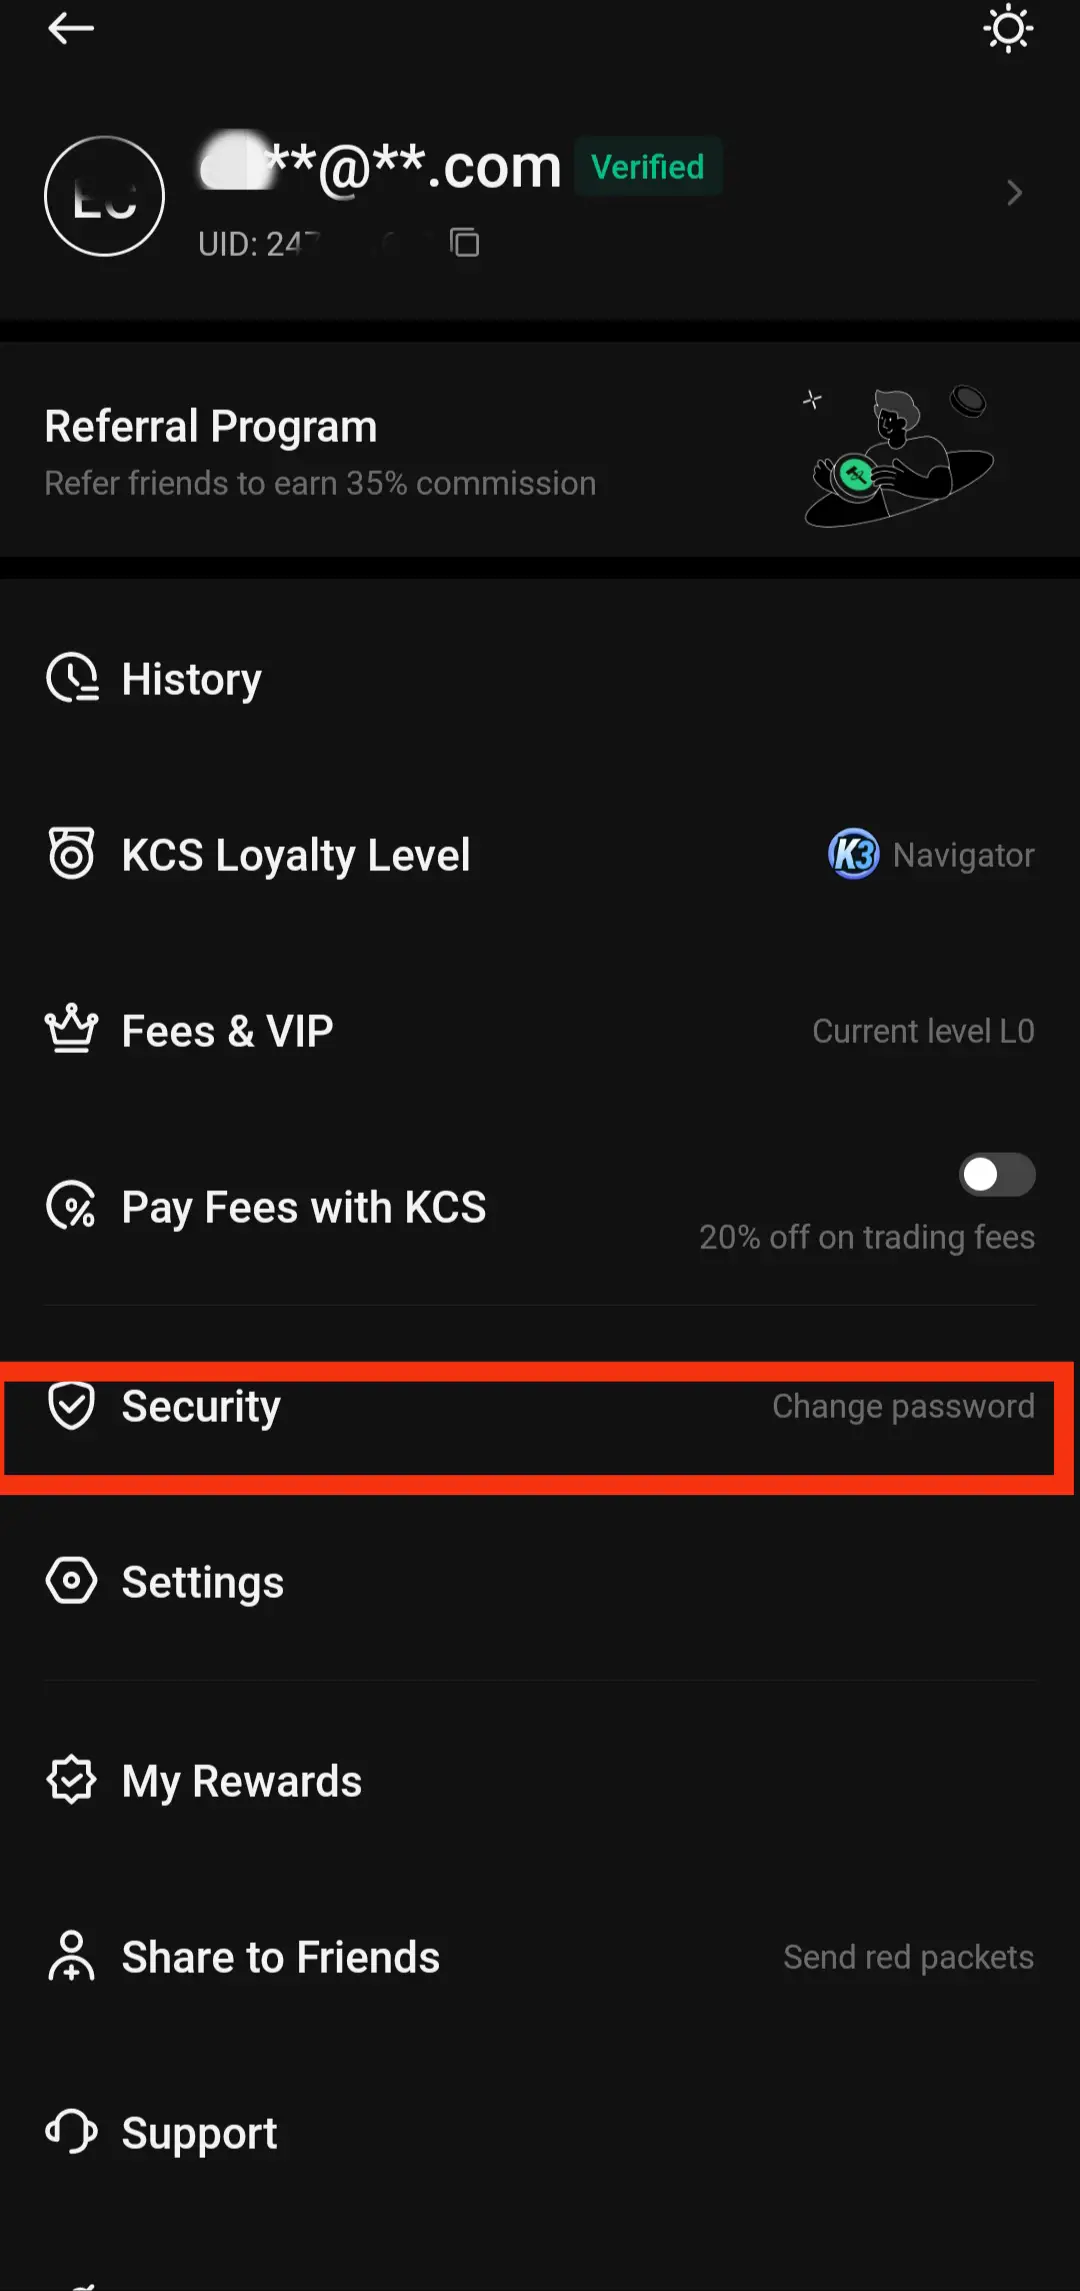1080x2291 pixels.
Task: Click the Change password link
Action: click(x=903, y=1405)
